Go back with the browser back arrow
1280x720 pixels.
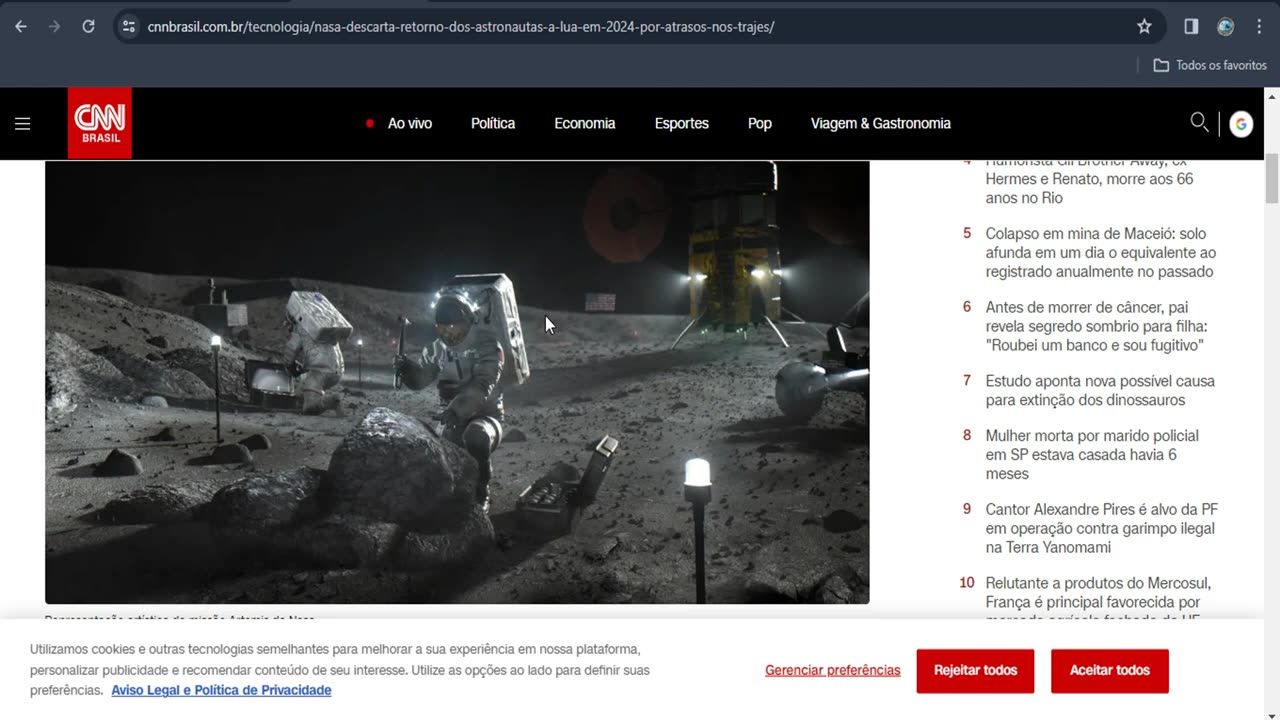21,27
